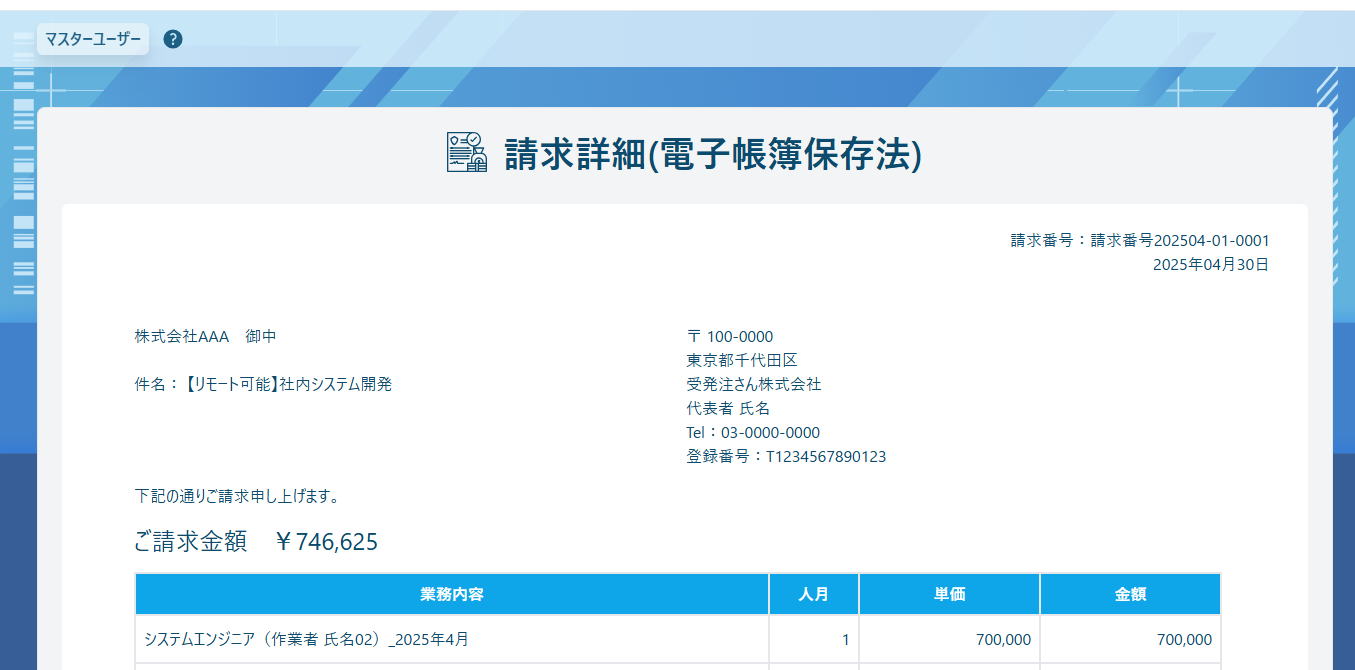Click the 請求詳細(電子帳簿保存法) page title
Viewport: 1355px width, 670px height.
(712, 154)
